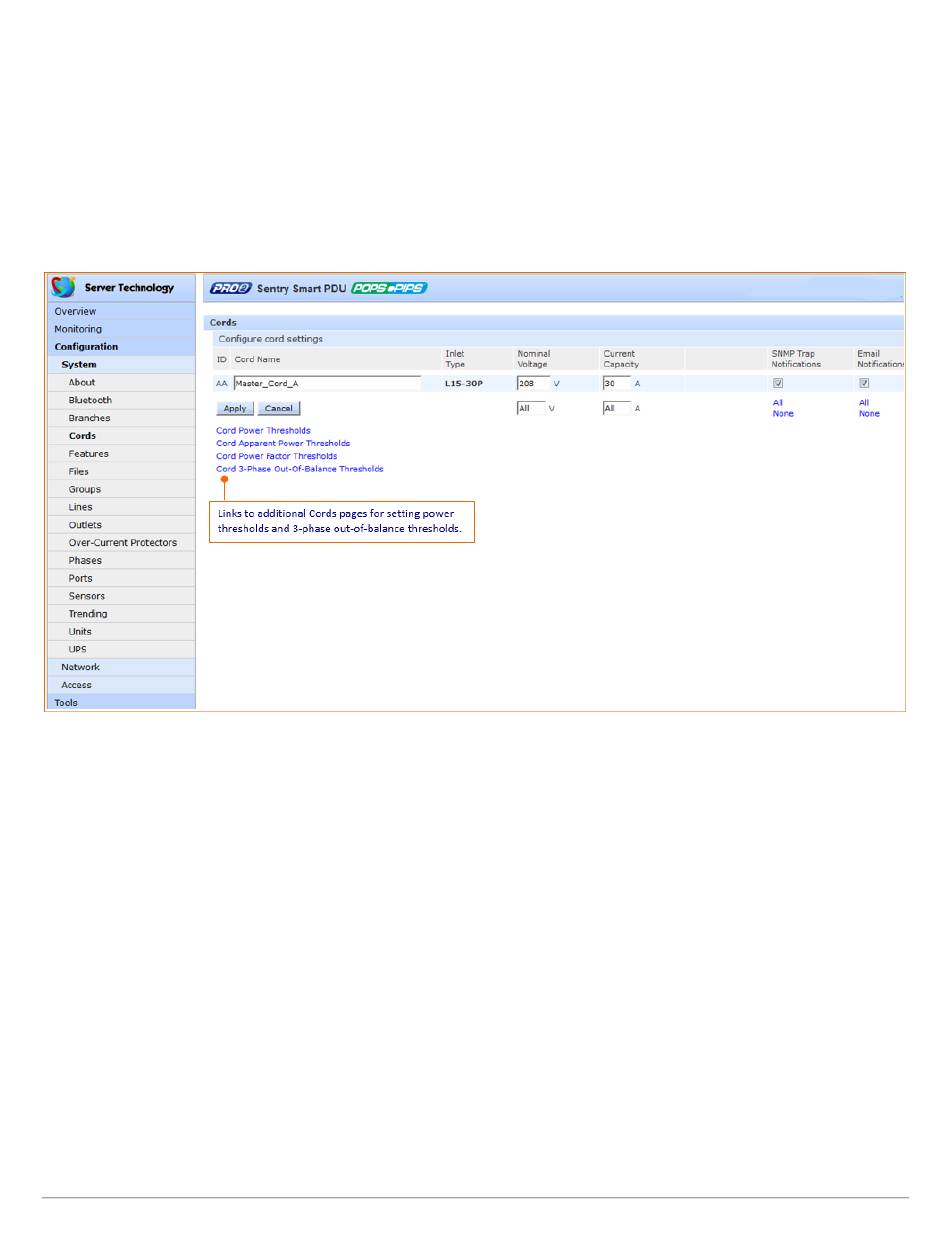This screenshot has height=1254, width=950.
Task: Open Cord 3-Phase Out-Of-Balance Thresholds link
Action: (300, 469)
